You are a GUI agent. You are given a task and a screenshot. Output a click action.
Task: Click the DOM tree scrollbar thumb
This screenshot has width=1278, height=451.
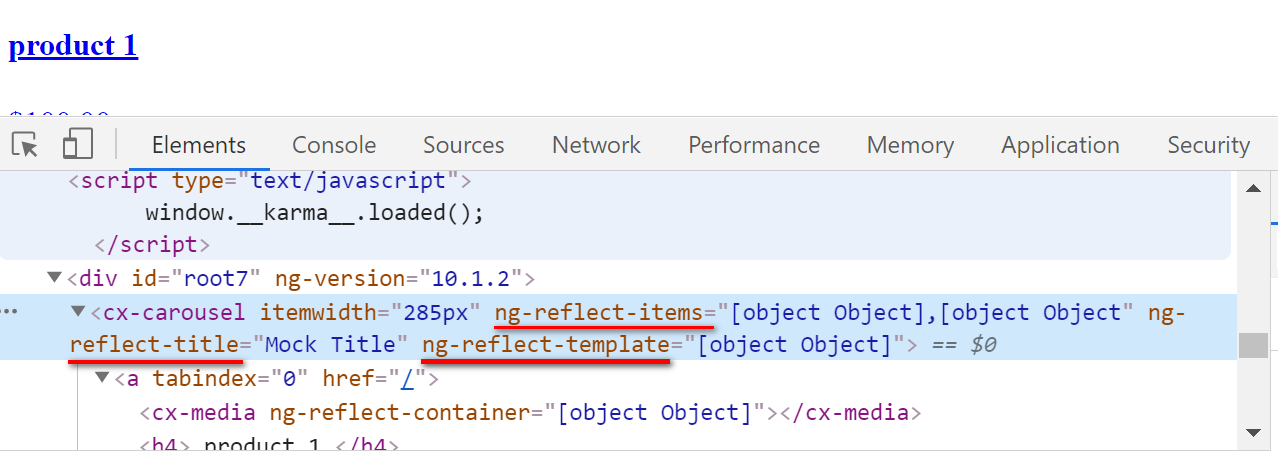pyautogui.click(x=1252, y=345)
